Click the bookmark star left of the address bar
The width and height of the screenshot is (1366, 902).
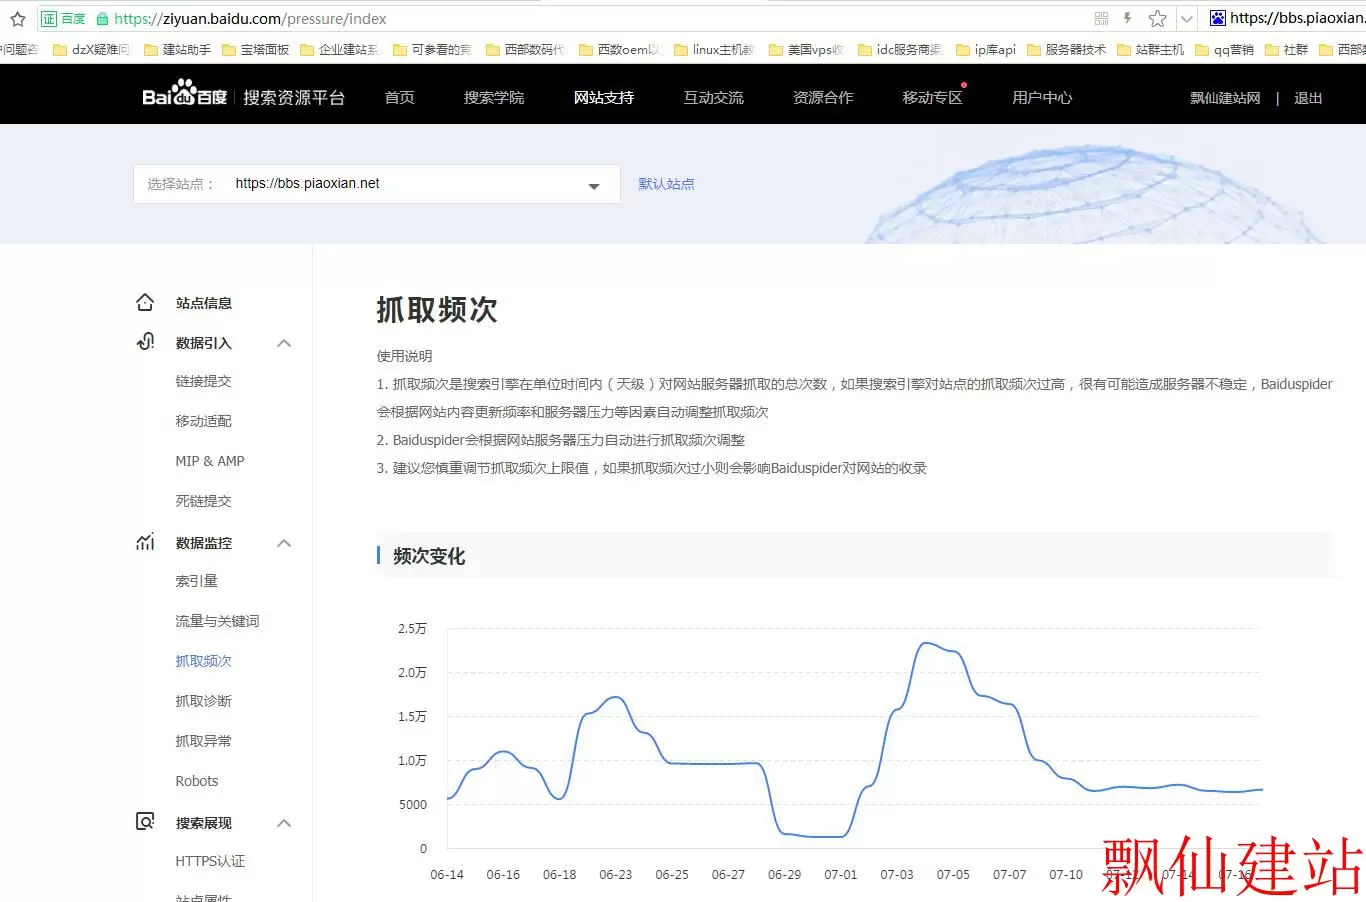(17, 19)
